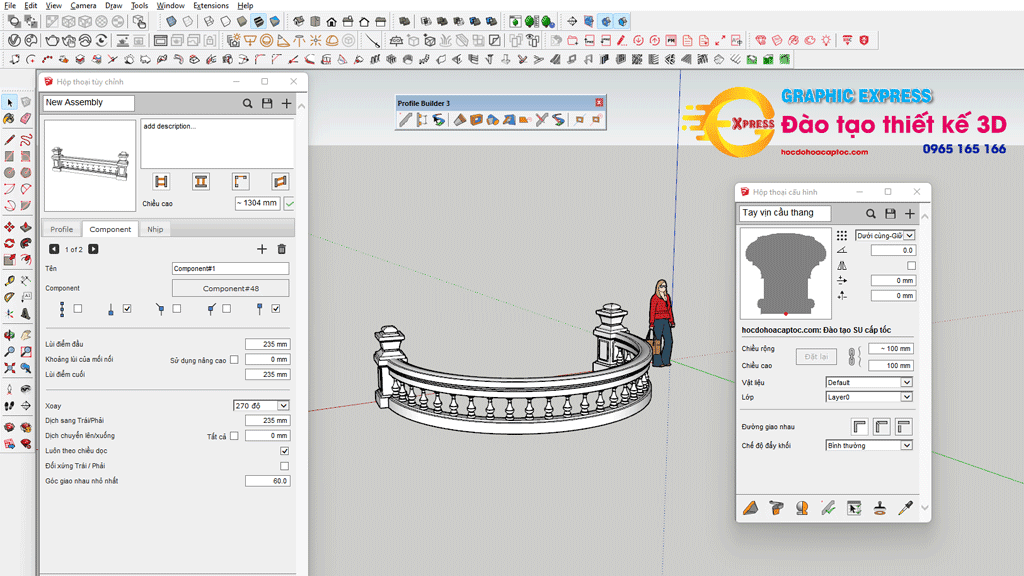Open the Extensions menu
The width and height of the screenshot is (1024, 576).
pyautogui.click(x=211, y=6)
